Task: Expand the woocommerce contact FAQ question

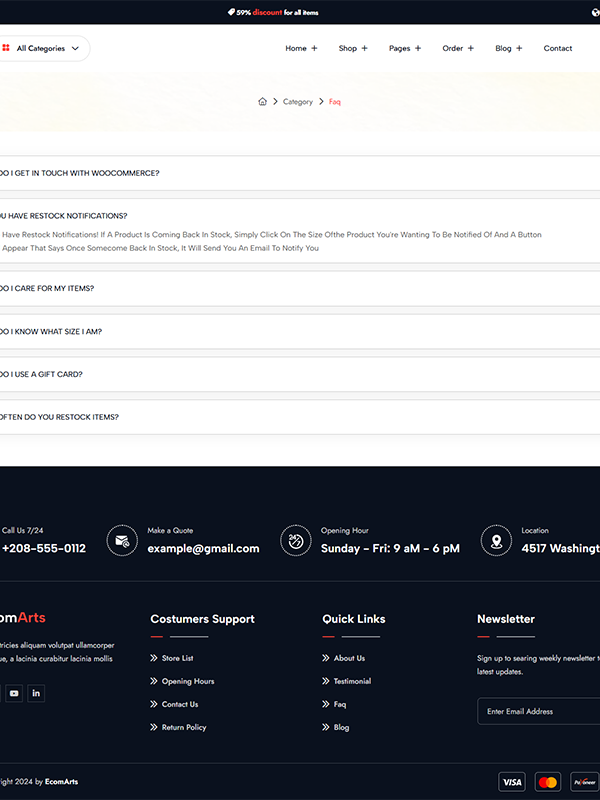Action: [x=80, y=173]
